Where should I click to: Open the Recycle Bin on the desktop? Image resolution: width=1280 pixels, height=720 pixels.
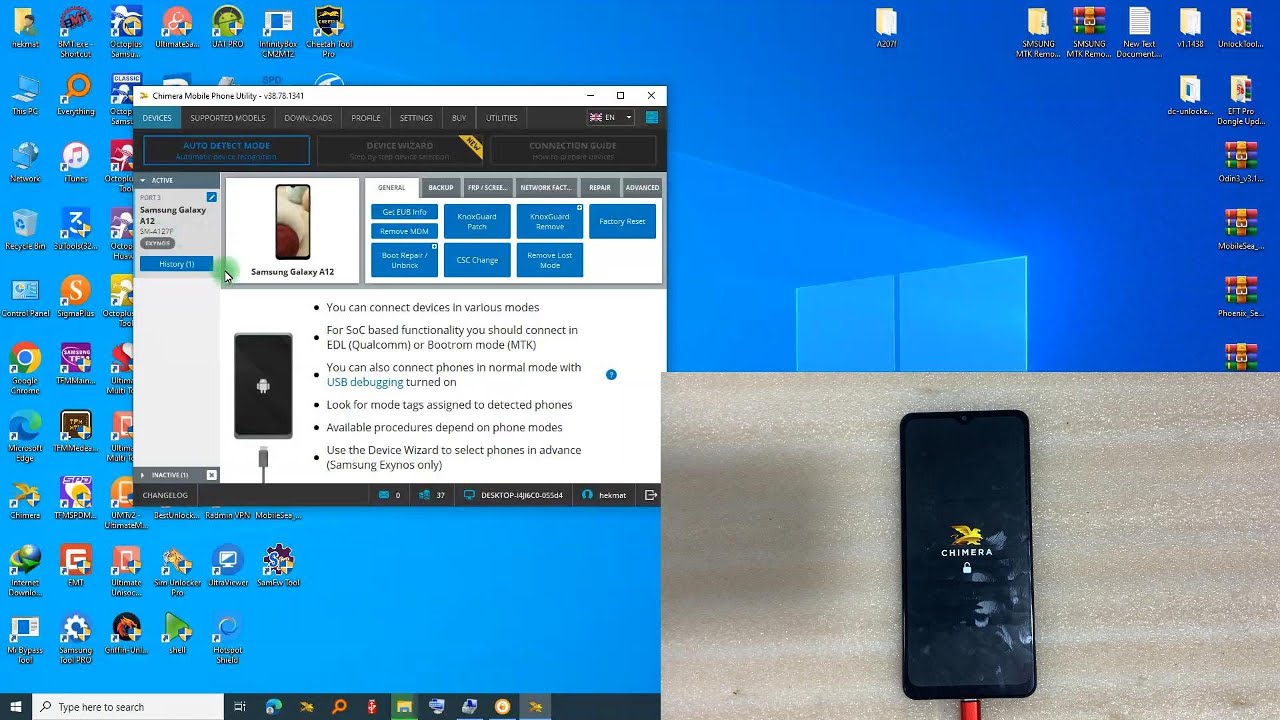[x=25, y=230]
